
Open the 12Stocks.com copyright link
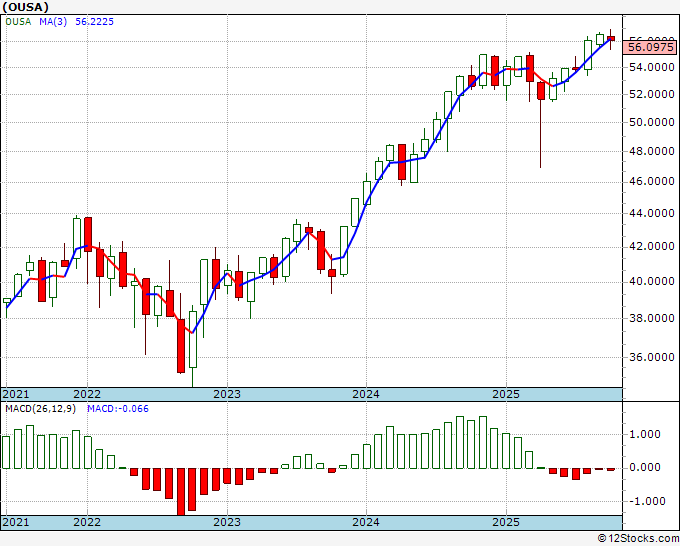tap(638, 538)
